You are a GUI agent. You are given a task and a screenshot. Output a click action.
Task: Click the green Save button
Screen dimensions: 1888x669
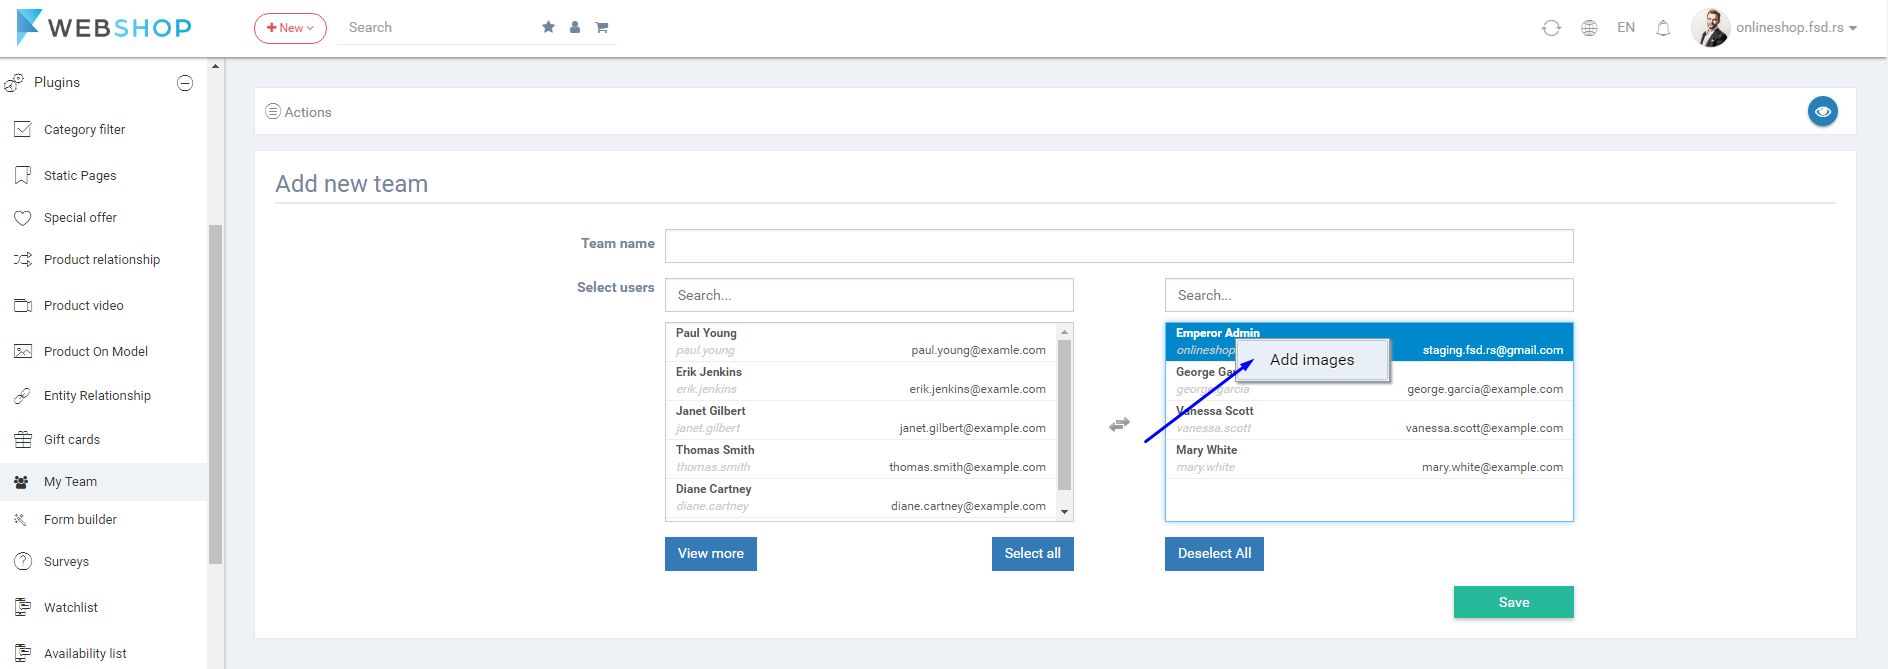click(1513, 602)
